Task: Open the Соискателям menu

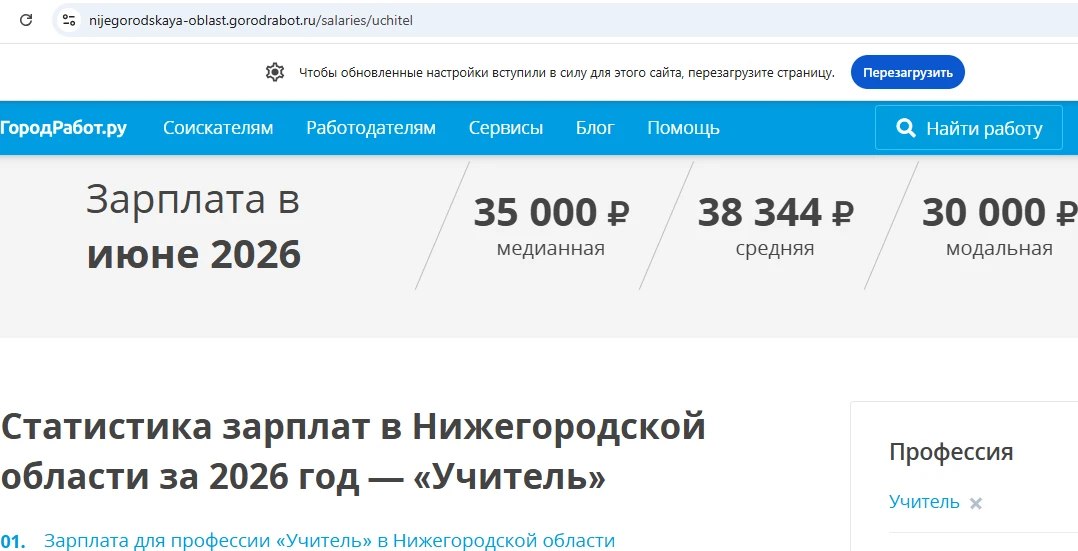Action: [218, 128]
